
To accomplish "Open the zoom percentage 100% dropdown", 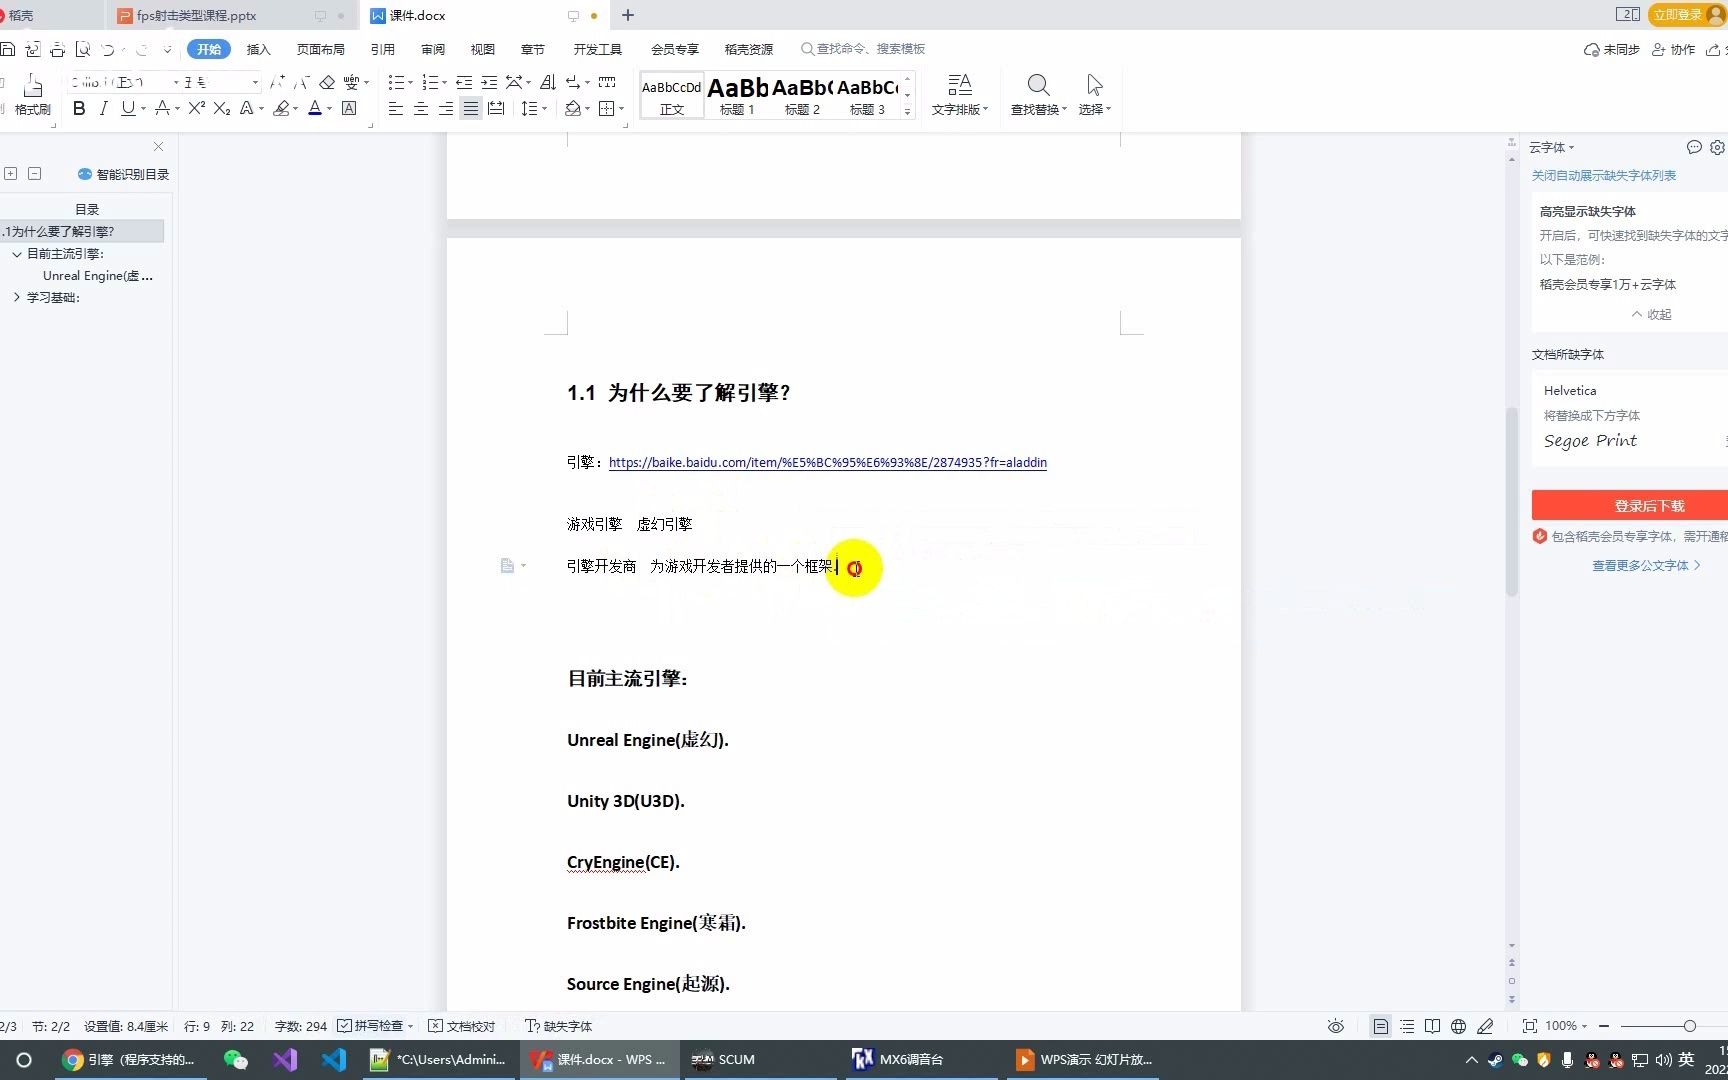I will 1566,1026.
